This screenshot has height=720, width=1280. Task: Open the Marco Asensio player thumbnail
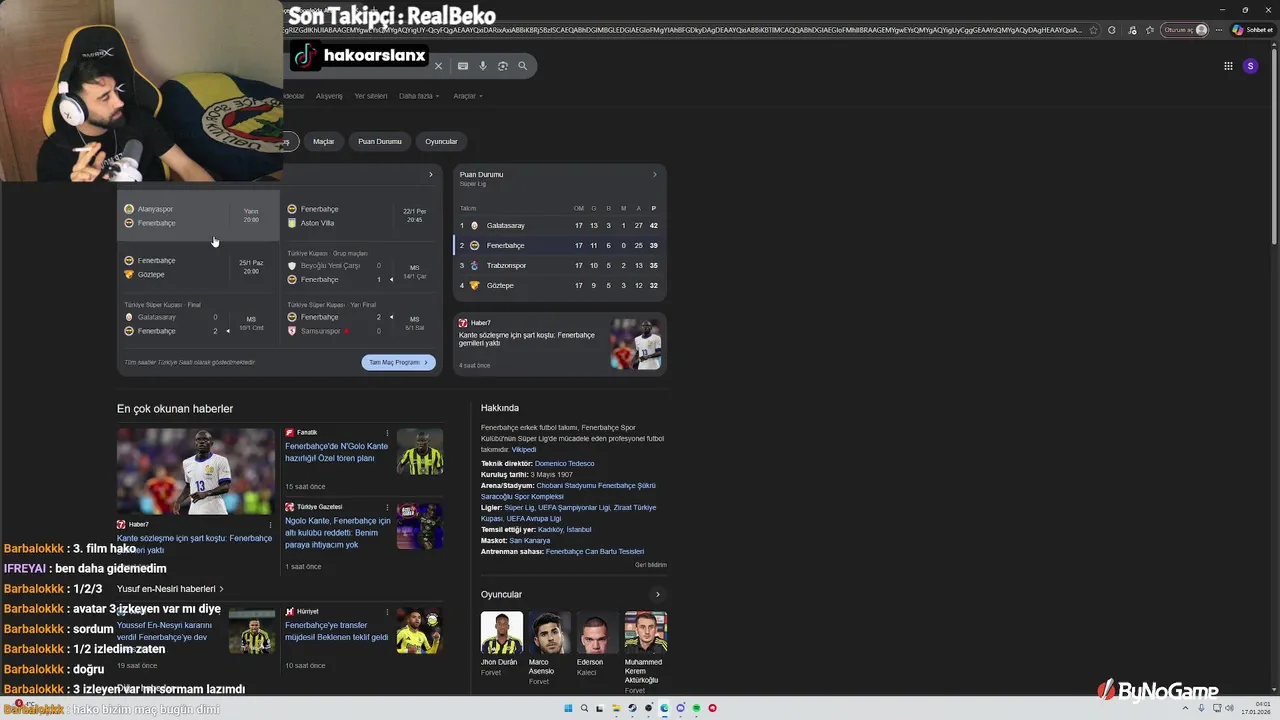[x=549, y=633]
